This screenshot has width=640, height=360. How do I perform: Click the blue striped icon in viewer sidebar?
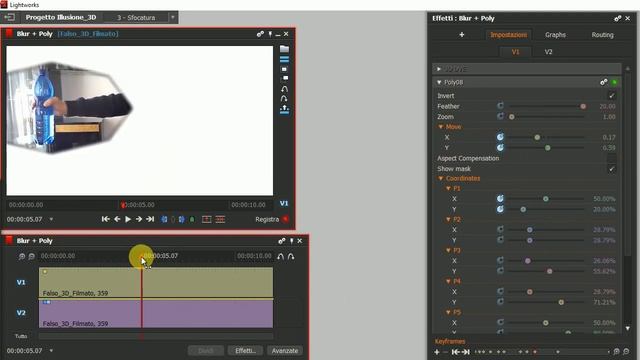click(284, 59)
